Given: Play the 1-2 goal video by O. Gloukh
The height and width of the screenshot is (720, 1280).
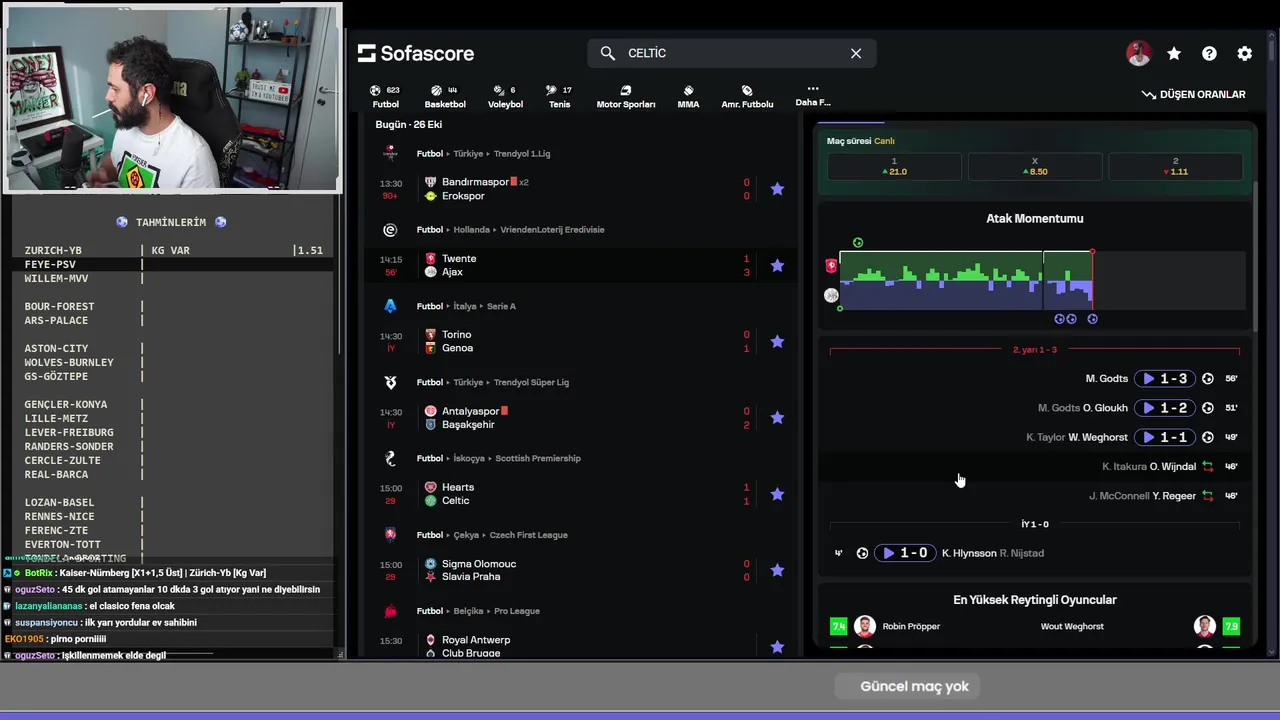Looking at the screenshot, I should (x=1165, y=408).
